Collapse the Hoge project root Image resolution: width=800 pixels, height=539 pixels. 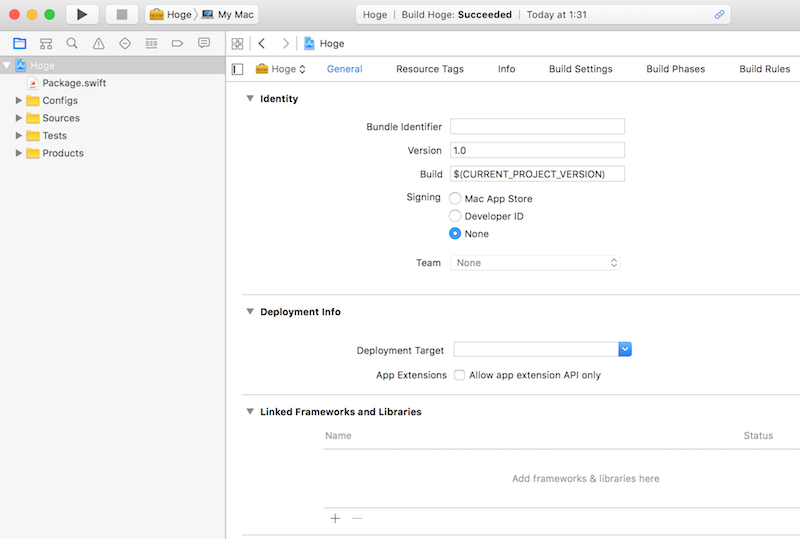click(7, 65)
